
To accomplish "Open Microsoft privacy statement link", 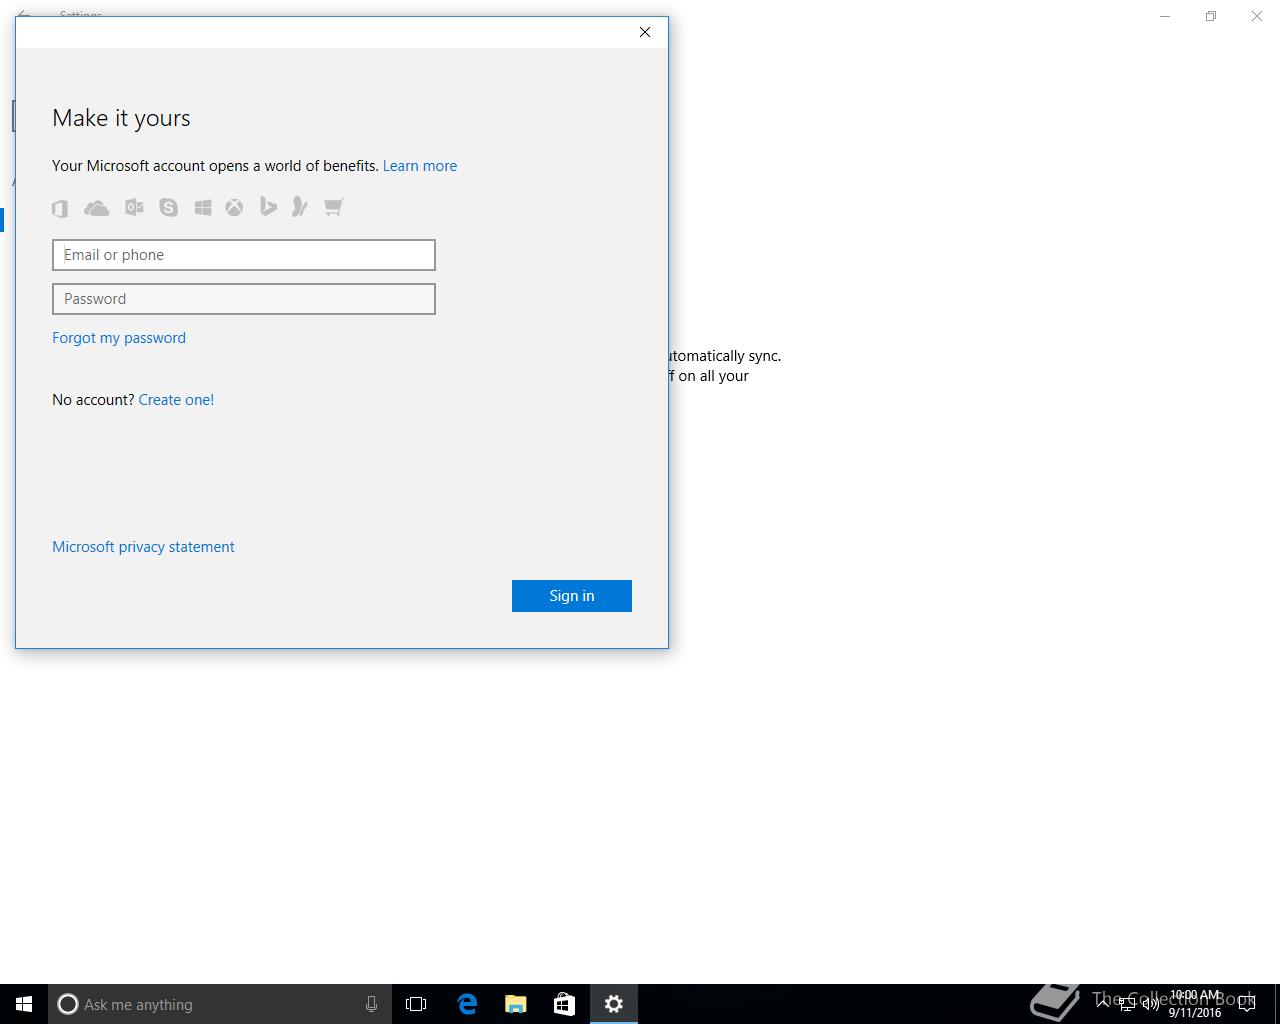I will (x=143, y=547).
